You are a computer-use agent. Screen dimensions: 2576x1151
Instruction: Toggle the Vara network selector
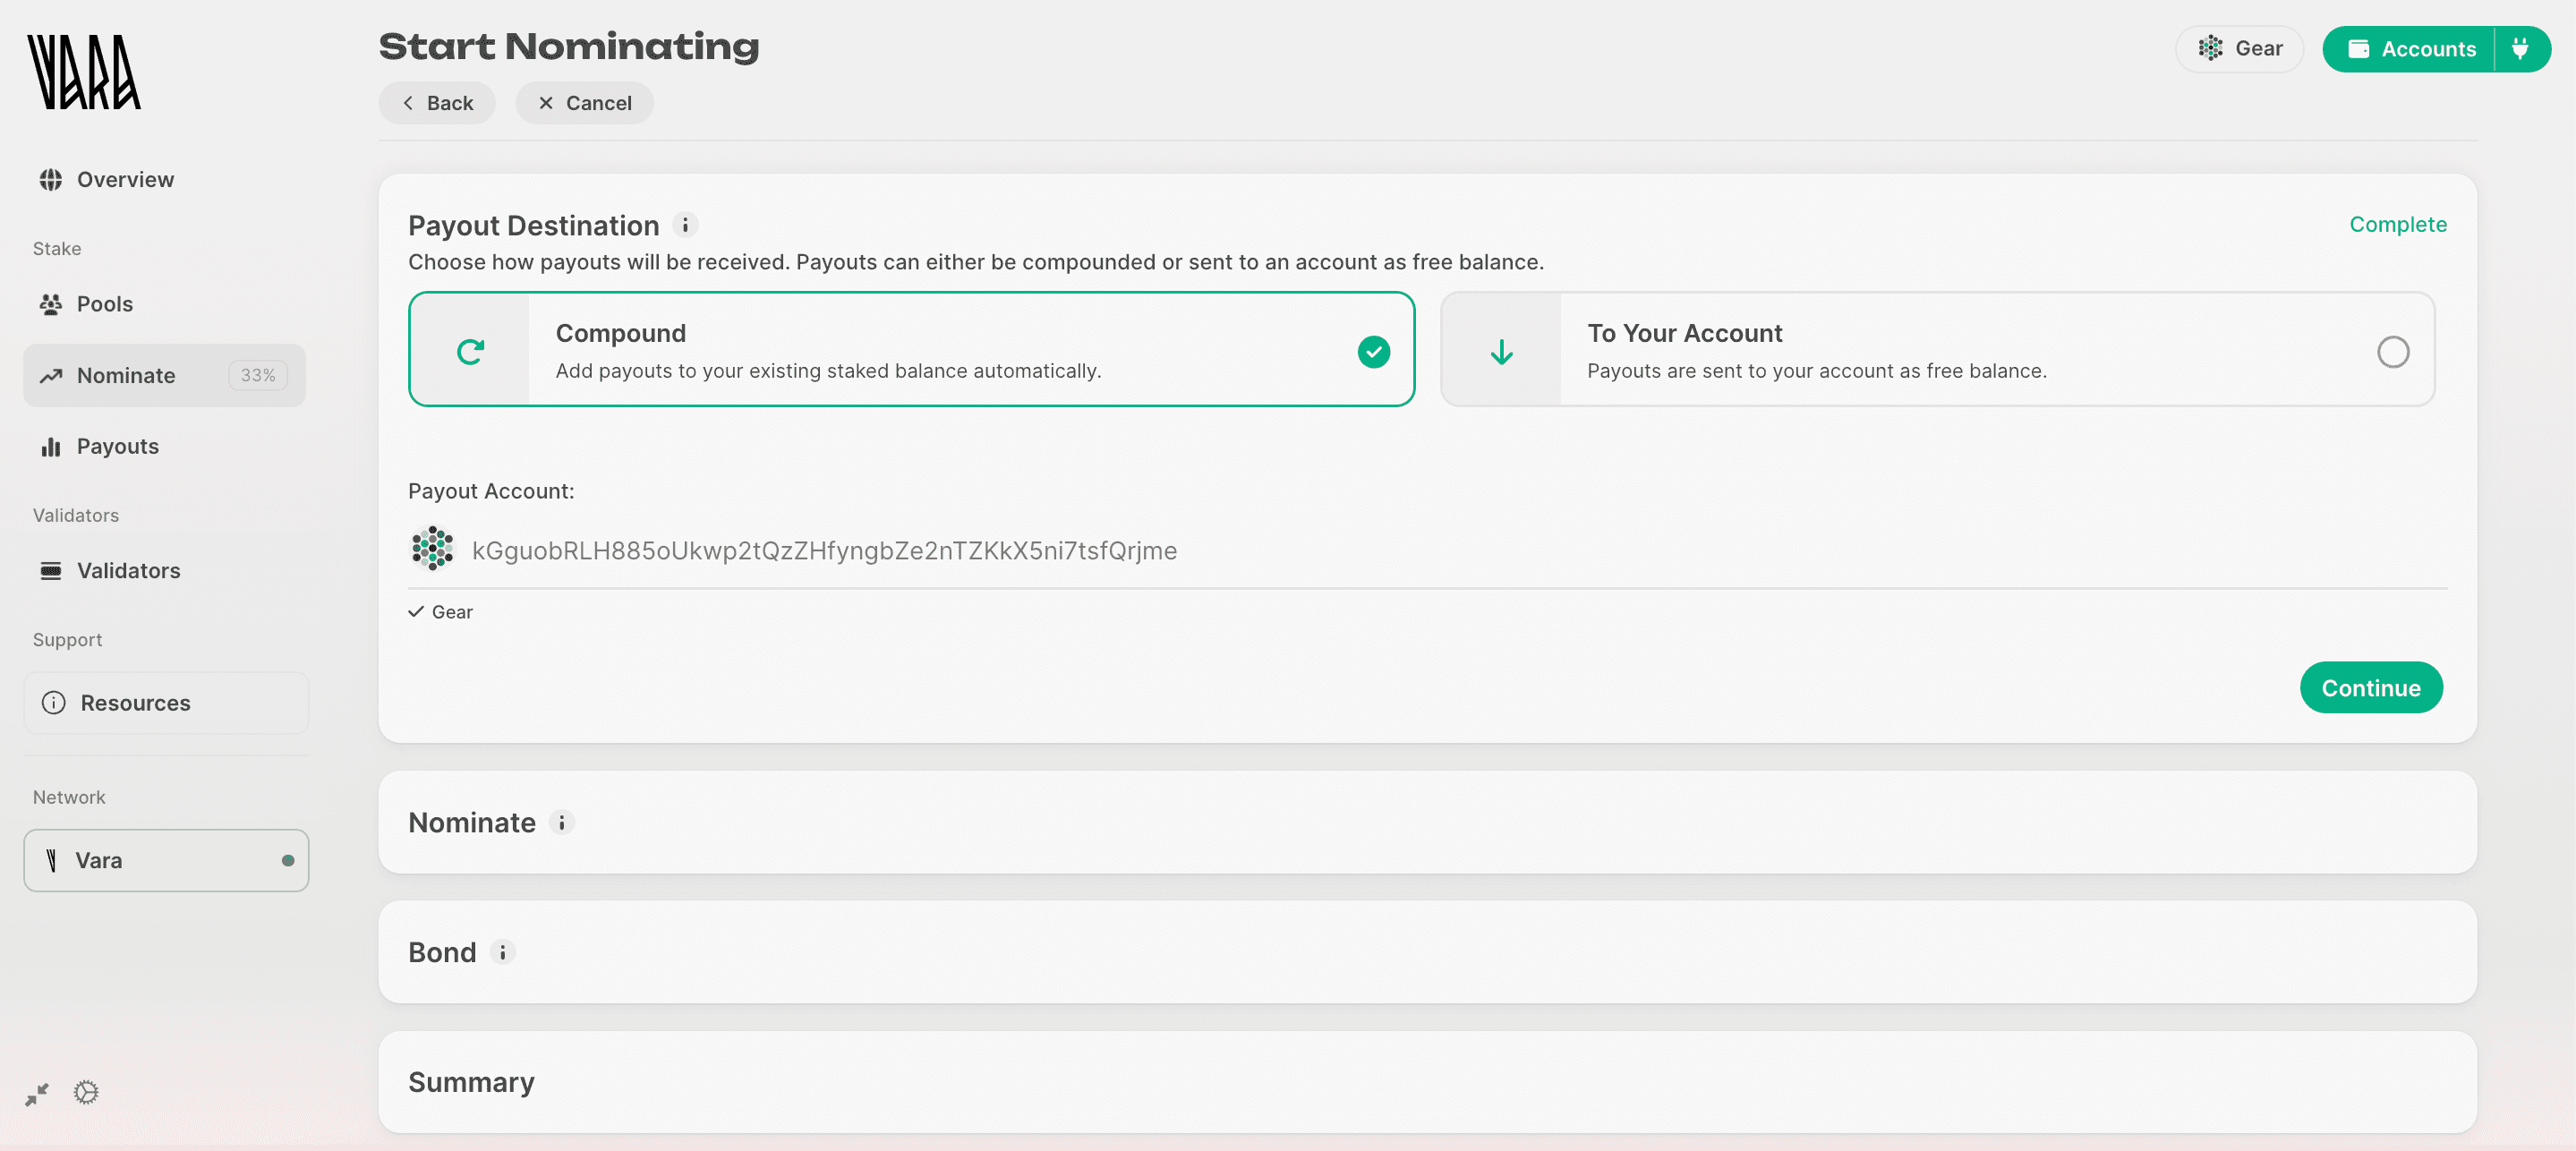[166, 860]
